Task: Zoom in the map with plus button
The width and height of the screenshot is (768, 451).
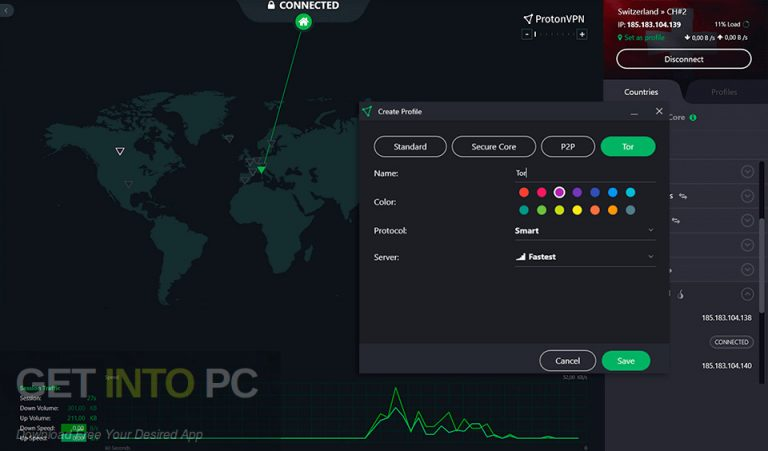Action: point(582,34)
